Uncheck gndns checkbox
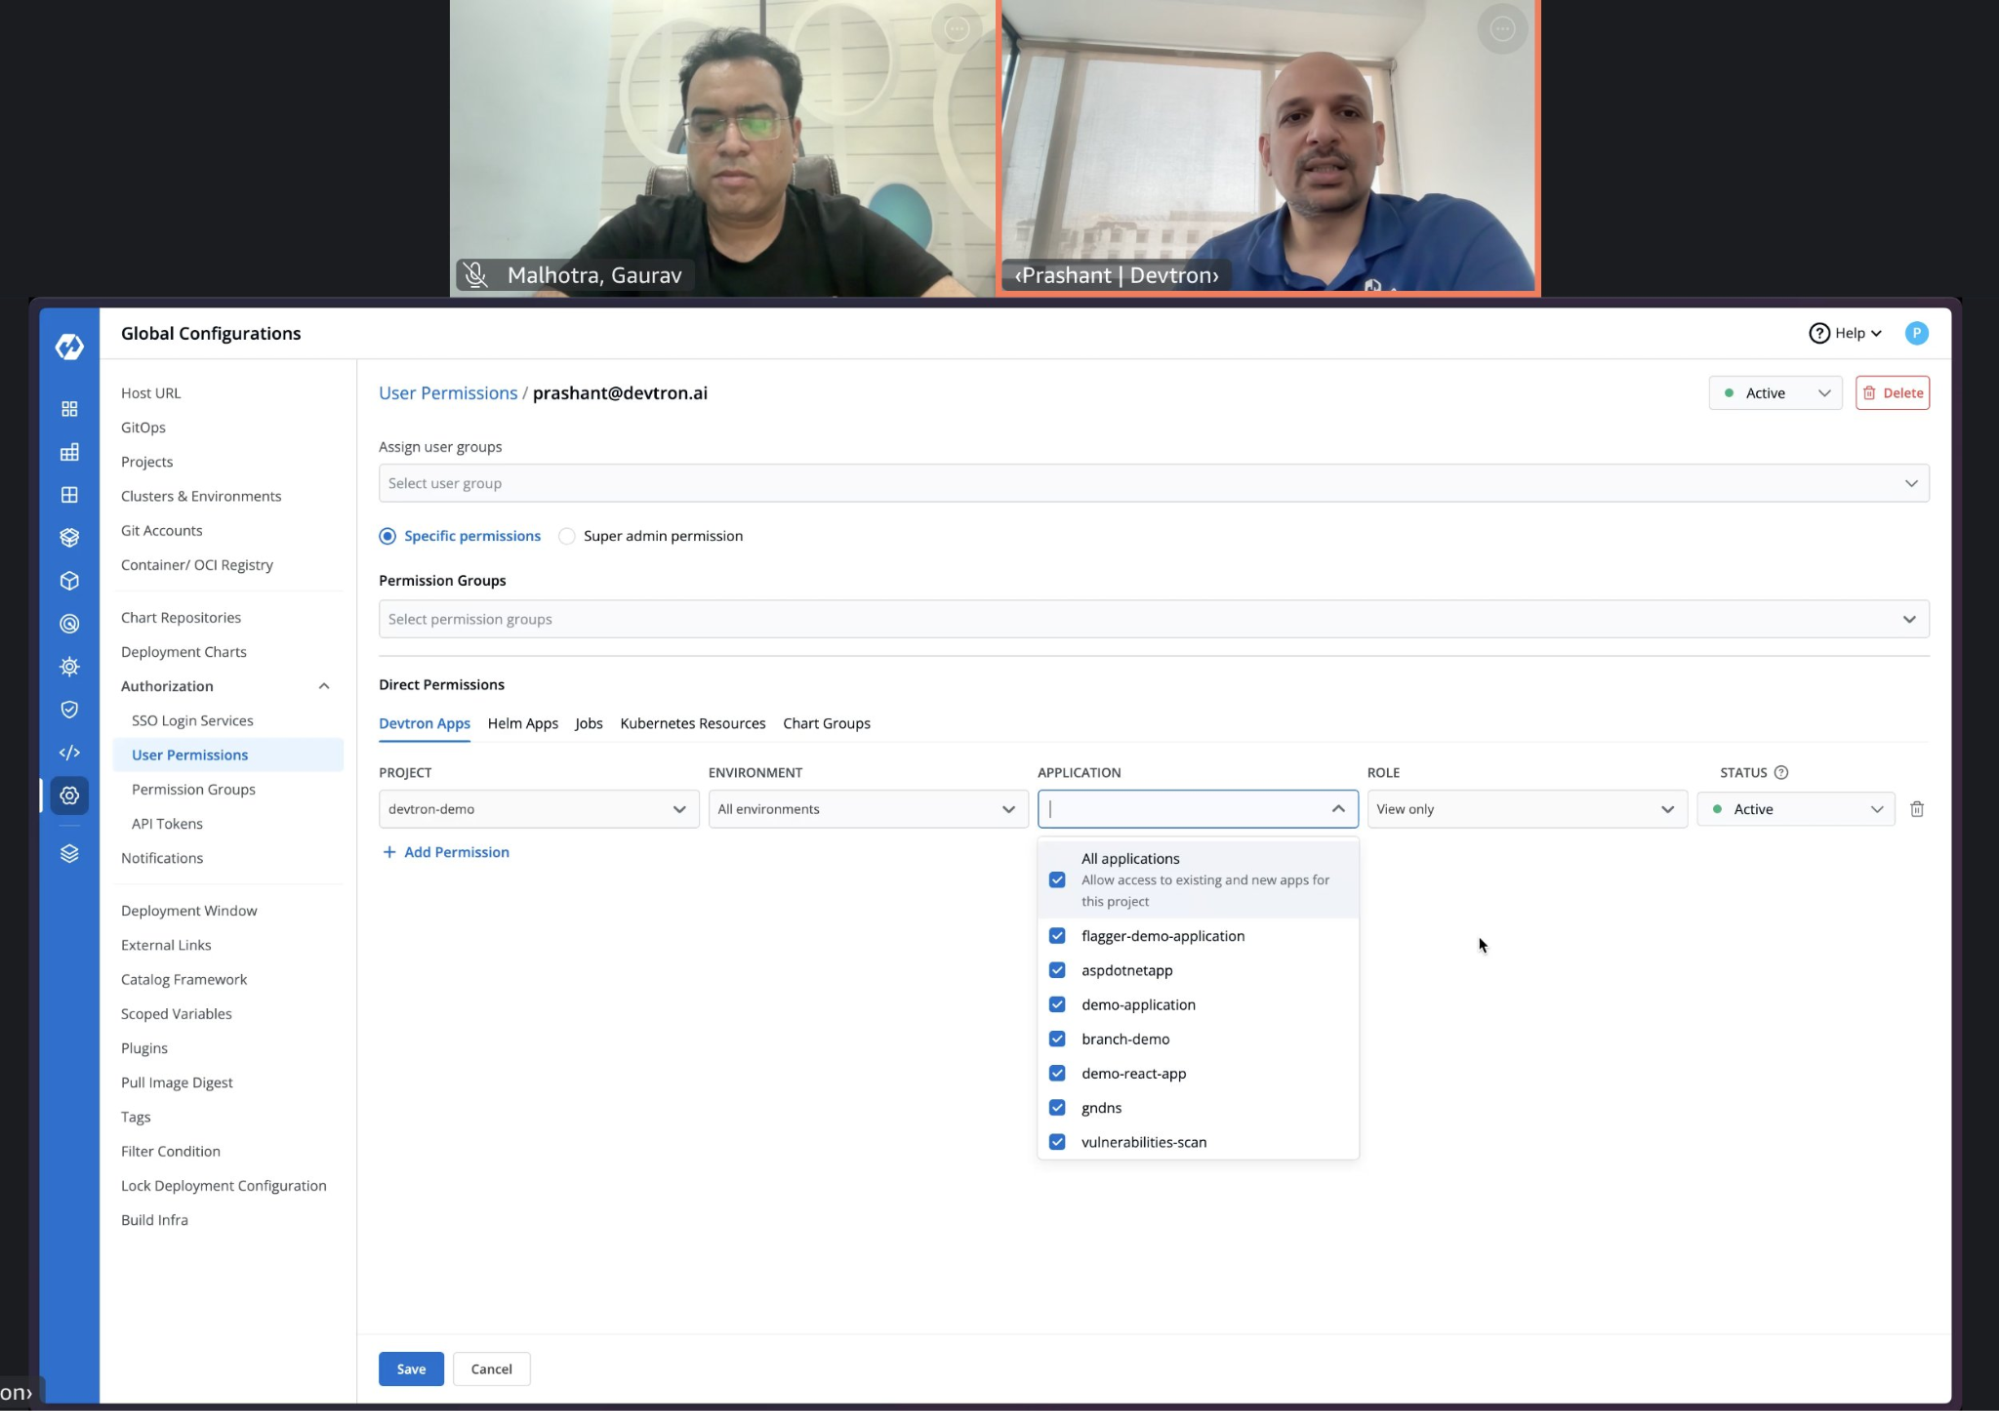This screenshot has width=1999, height=1412. click(1056, 1107)
